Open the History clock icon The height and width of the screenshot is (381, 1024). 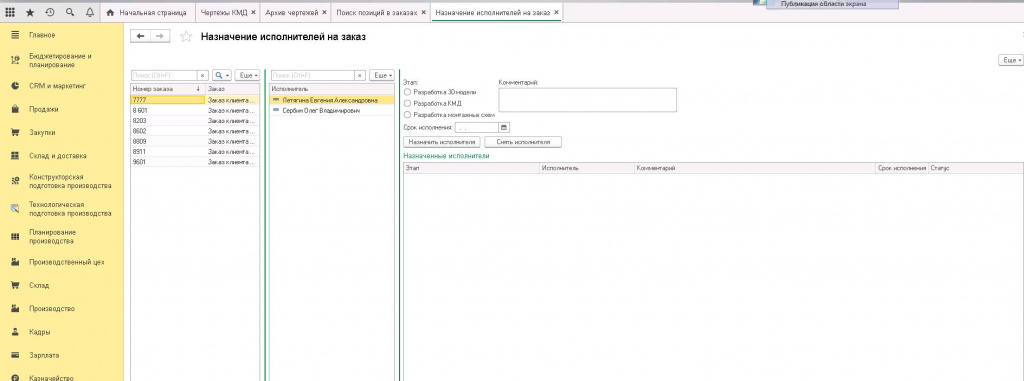pos(50,12)
